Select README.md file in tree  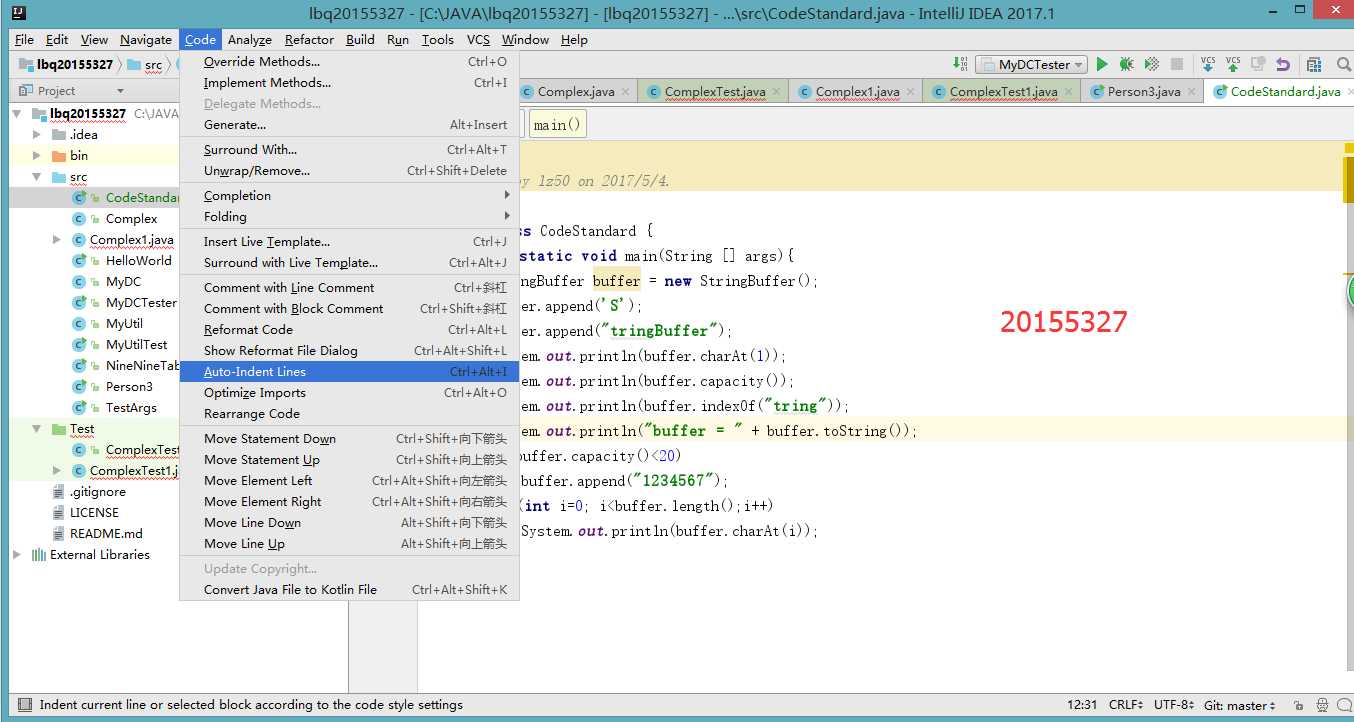(106, 534)
